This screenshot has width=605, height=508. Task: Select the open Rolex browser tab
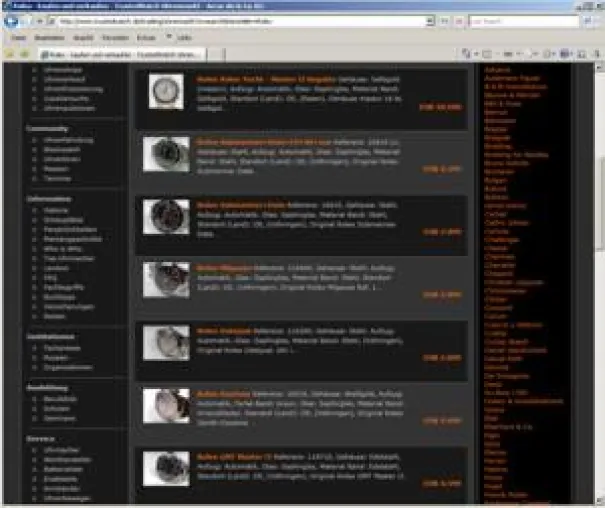[122, 55]
